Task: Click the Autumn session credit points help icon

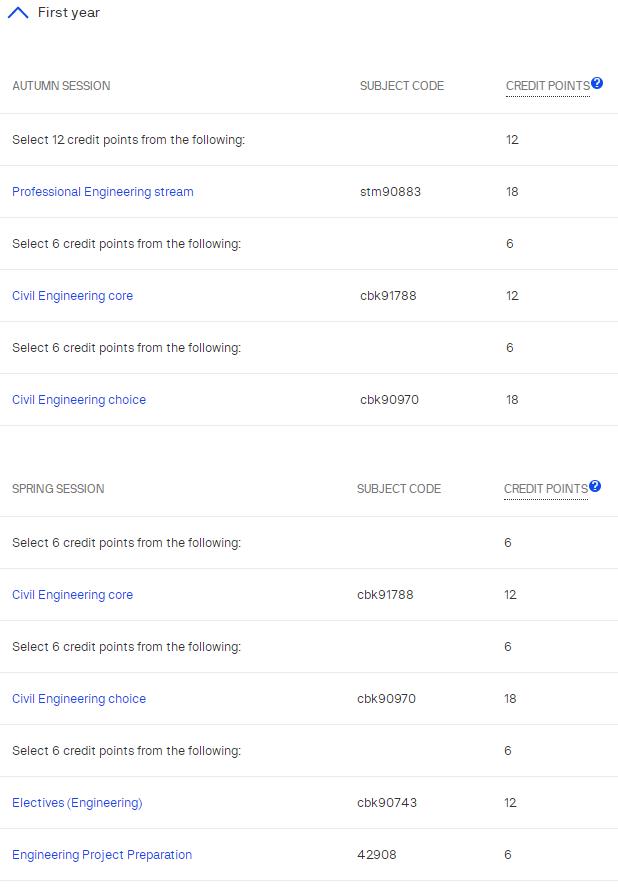Action: (x=597, y=83)
